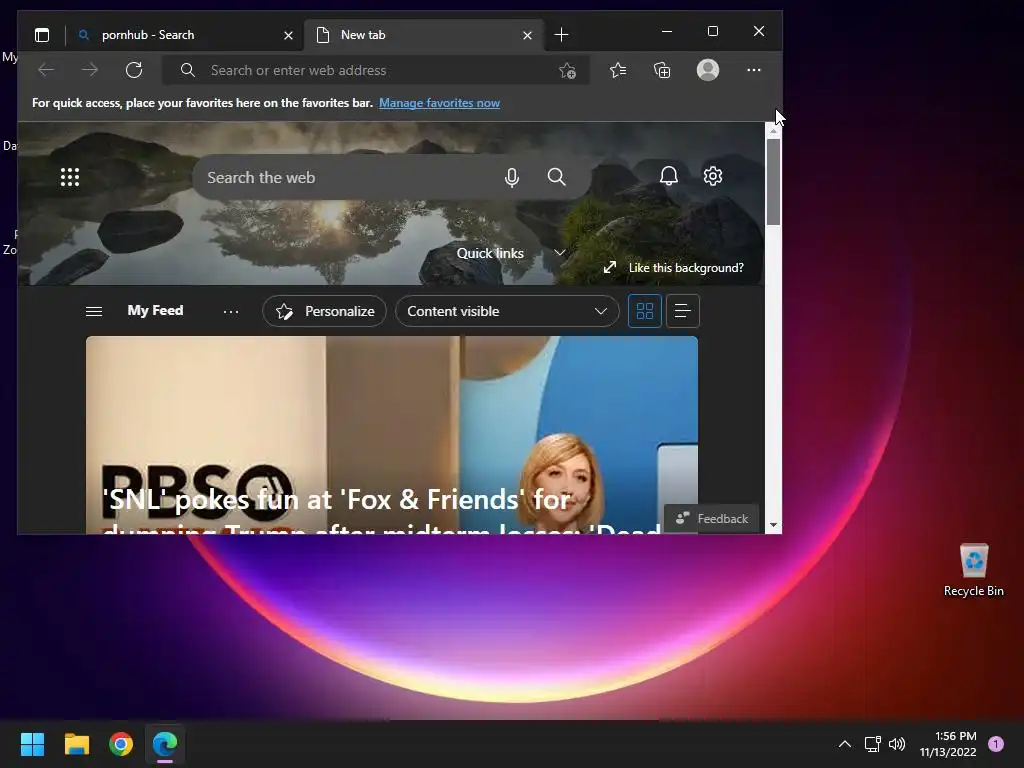Open the clock showing 1:56 PM

[x=948, y=744]
